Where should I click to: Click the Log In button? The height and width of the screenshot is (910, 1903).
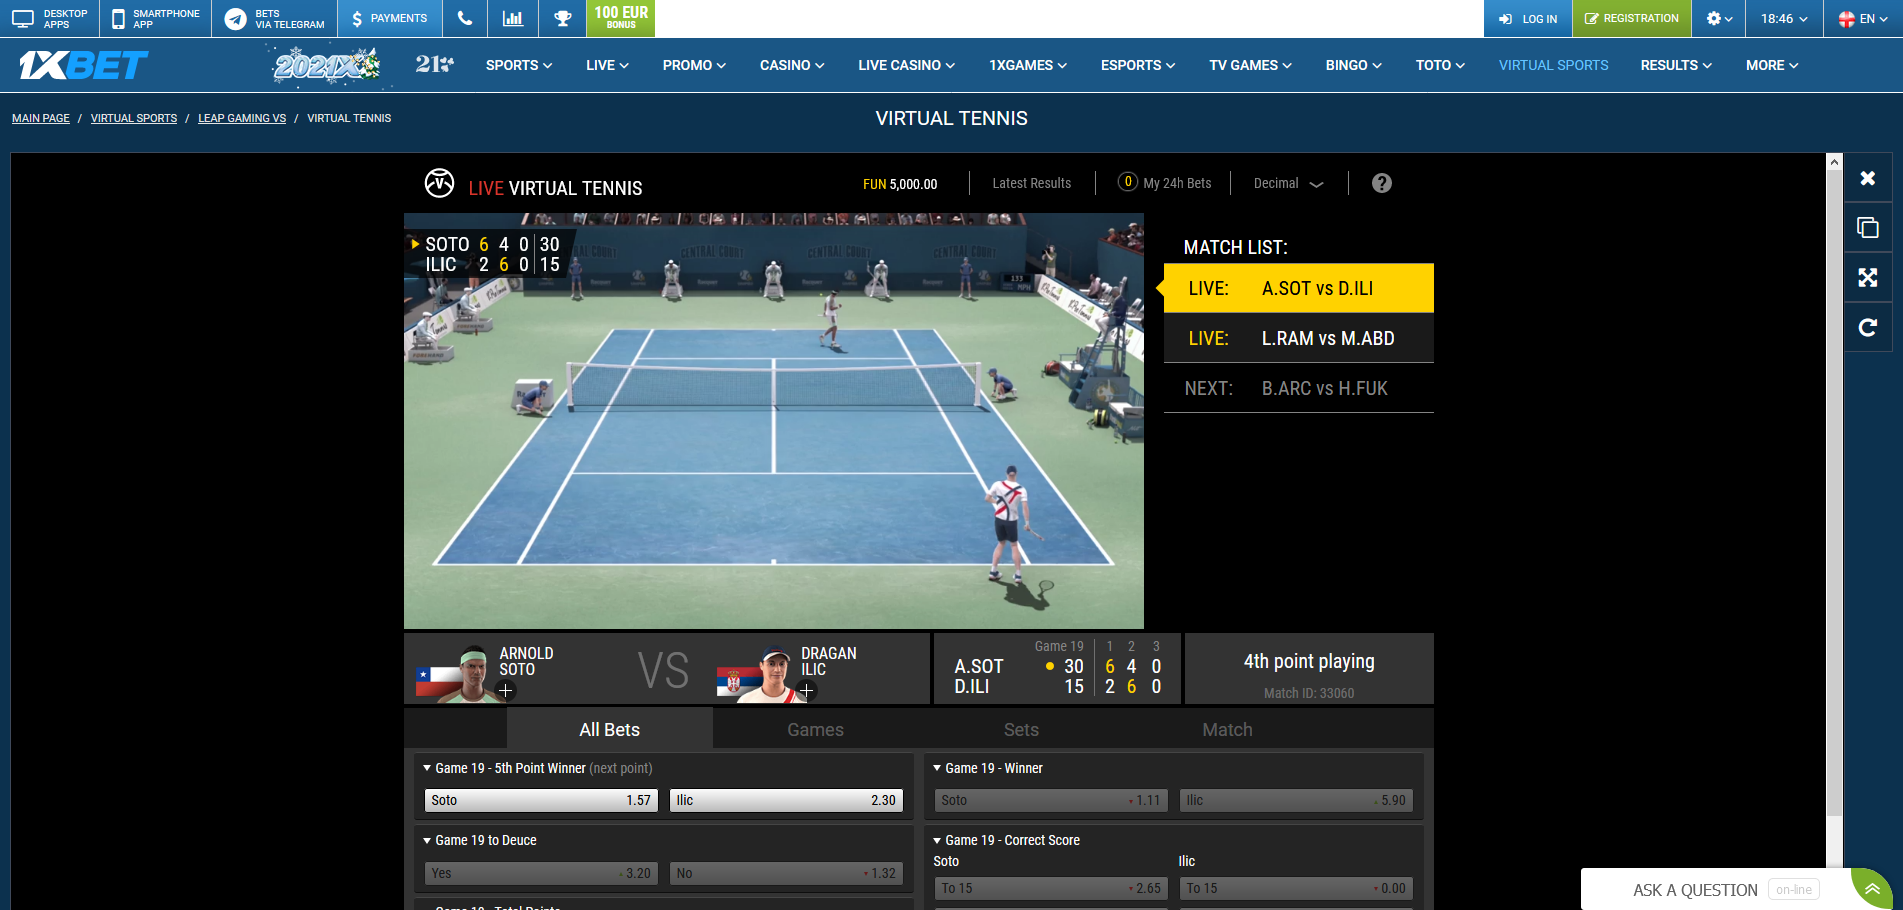[x=1528, y=19]
